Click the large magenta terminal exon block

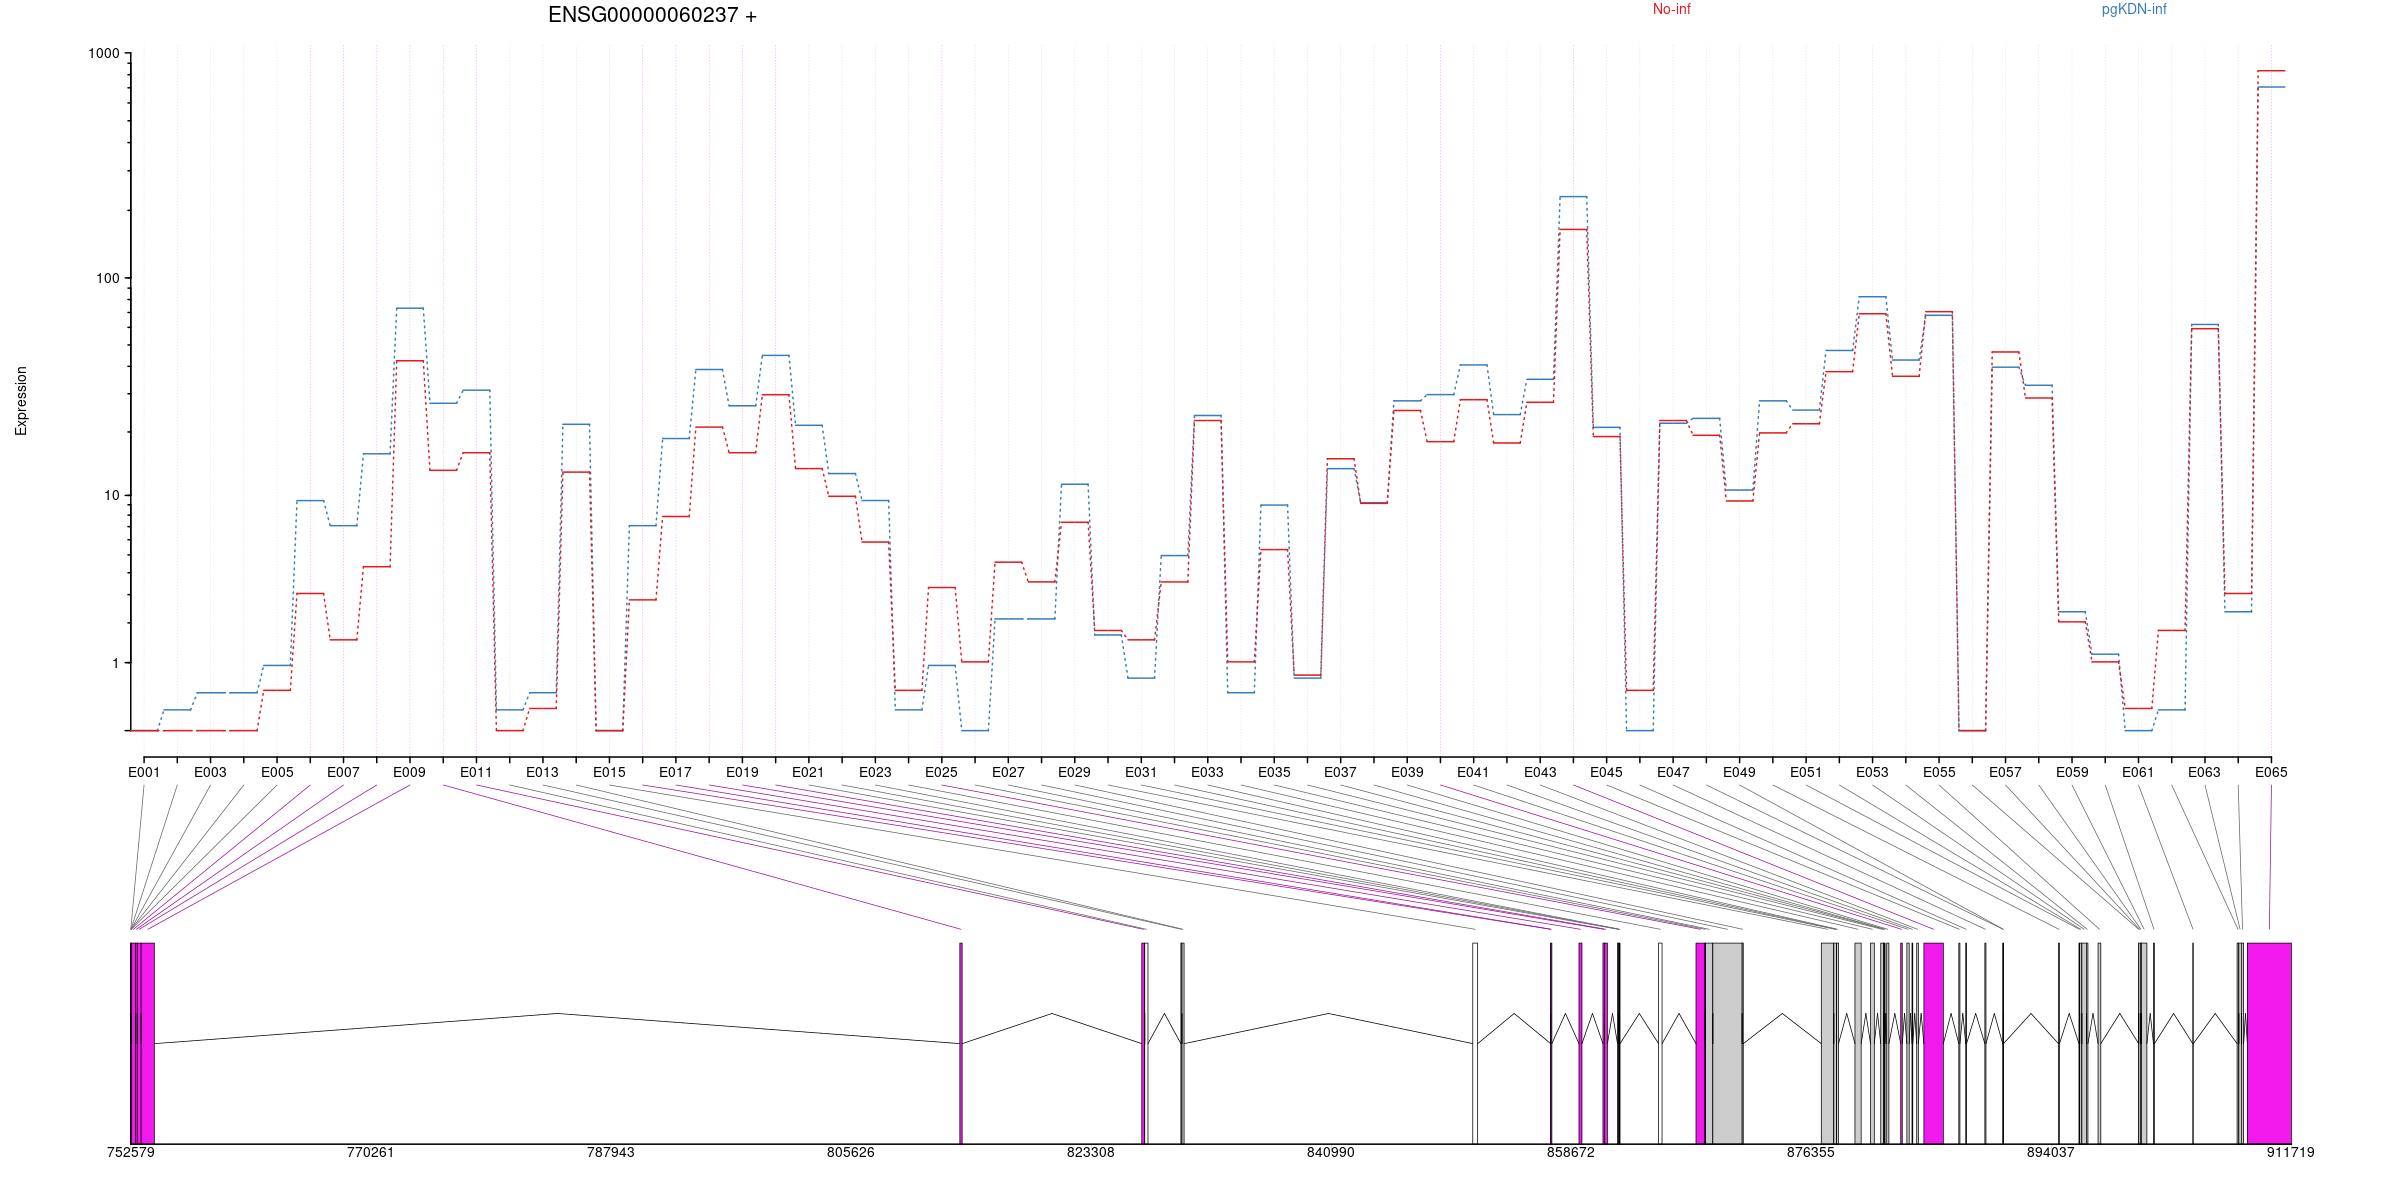2269,1043
